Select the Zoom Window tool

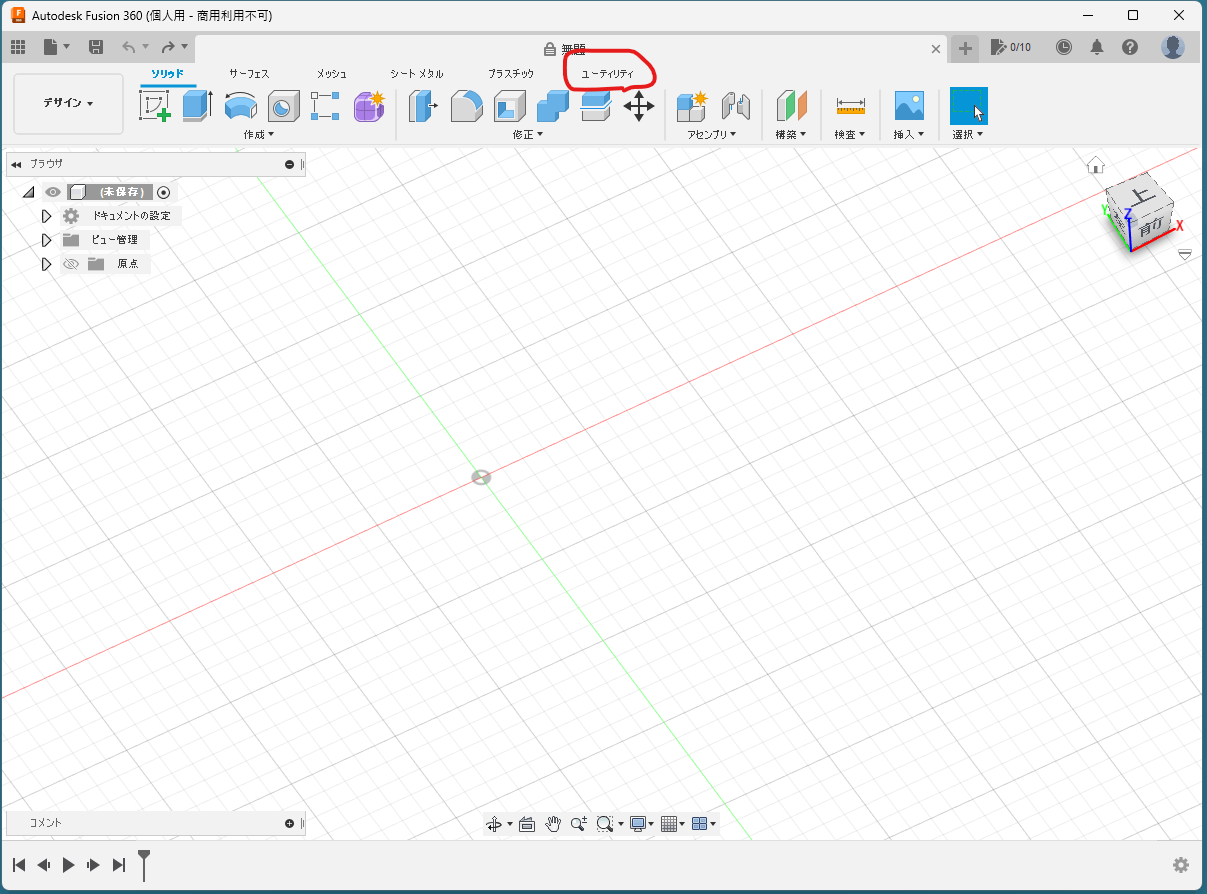604,824
